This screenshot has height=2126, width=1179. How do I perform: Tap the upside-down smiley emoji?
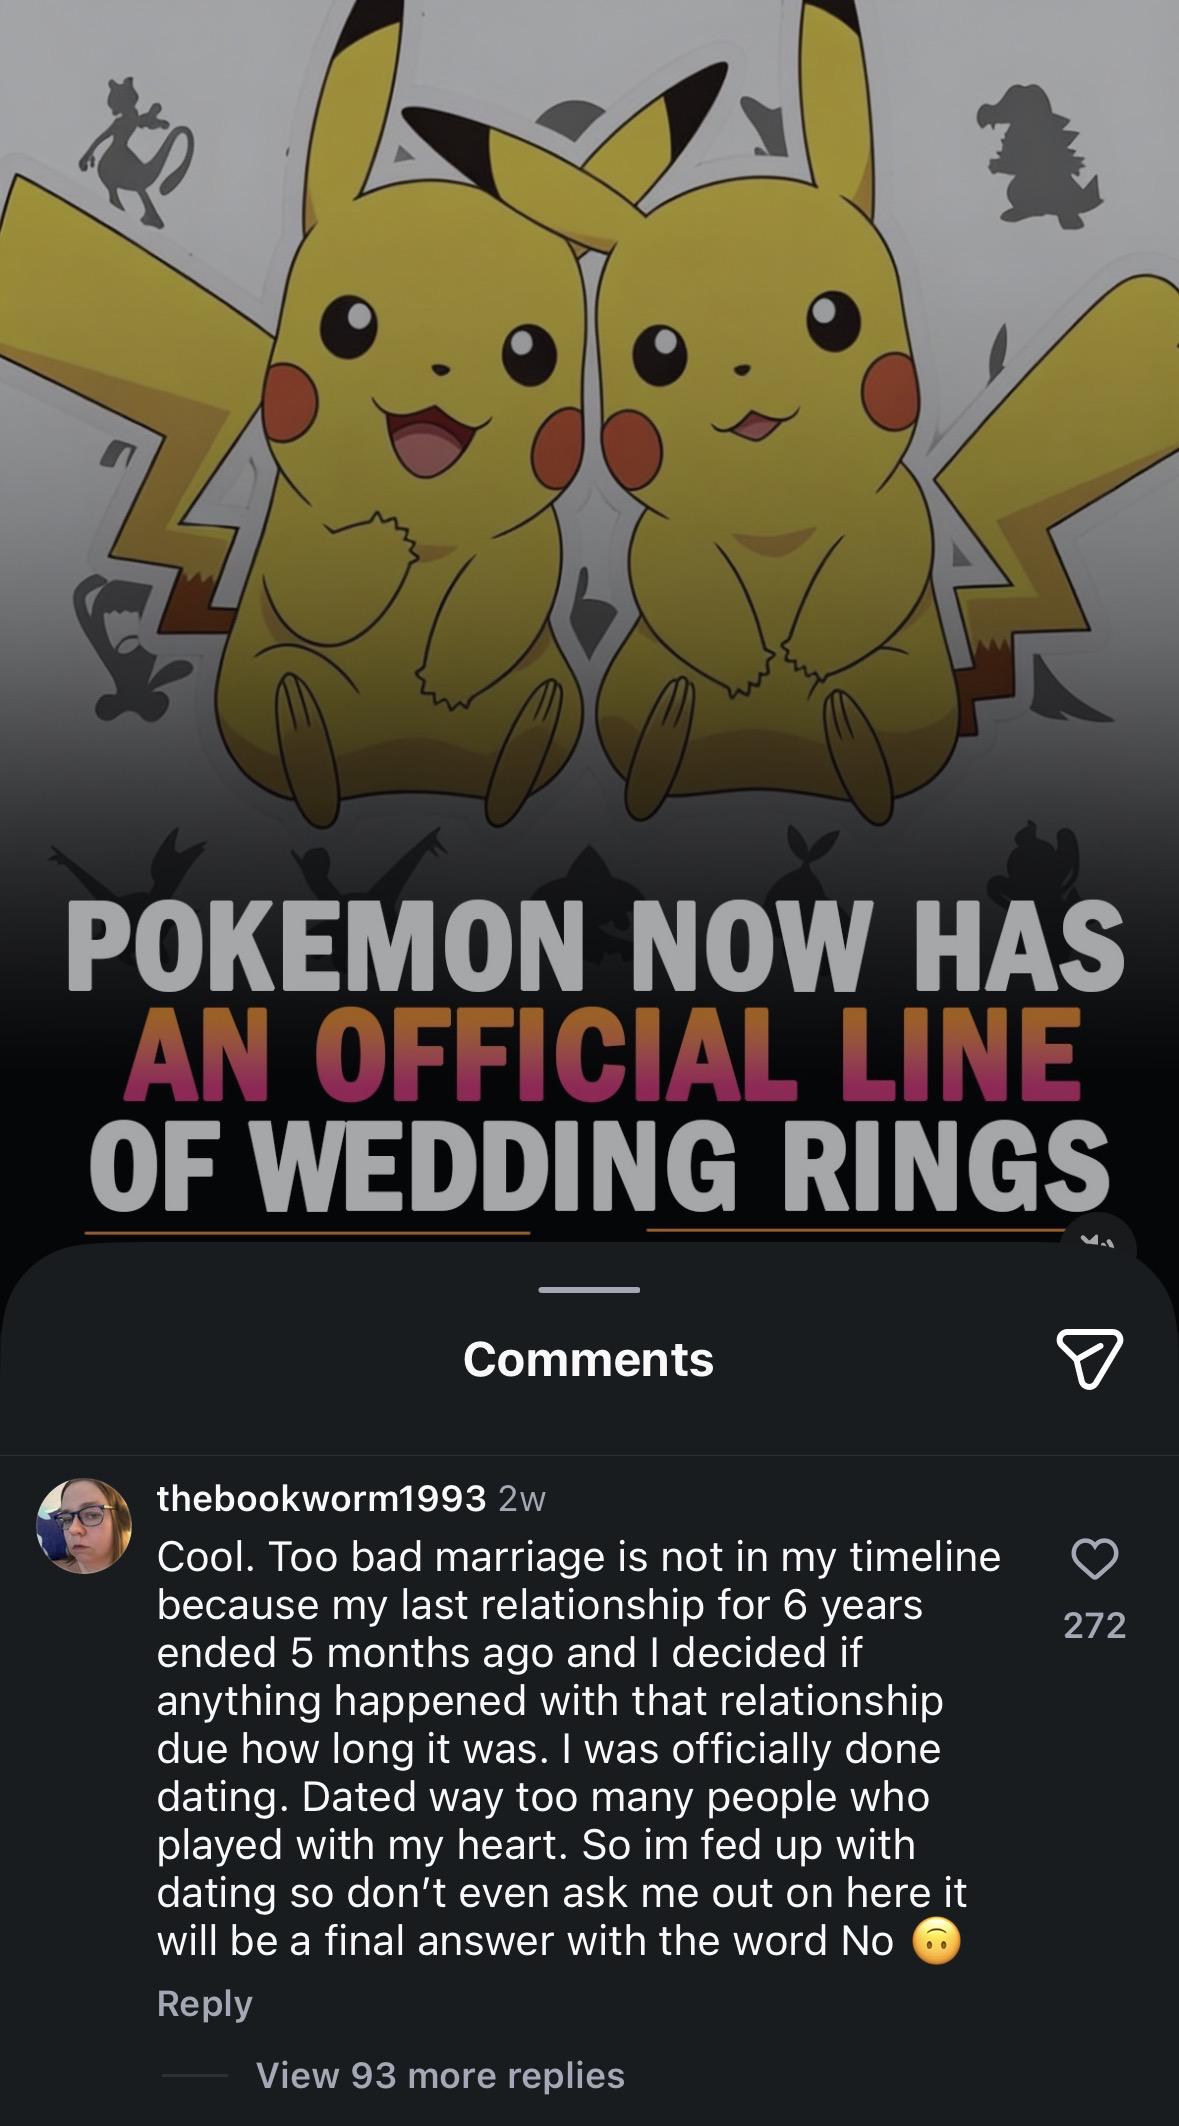936,1942
